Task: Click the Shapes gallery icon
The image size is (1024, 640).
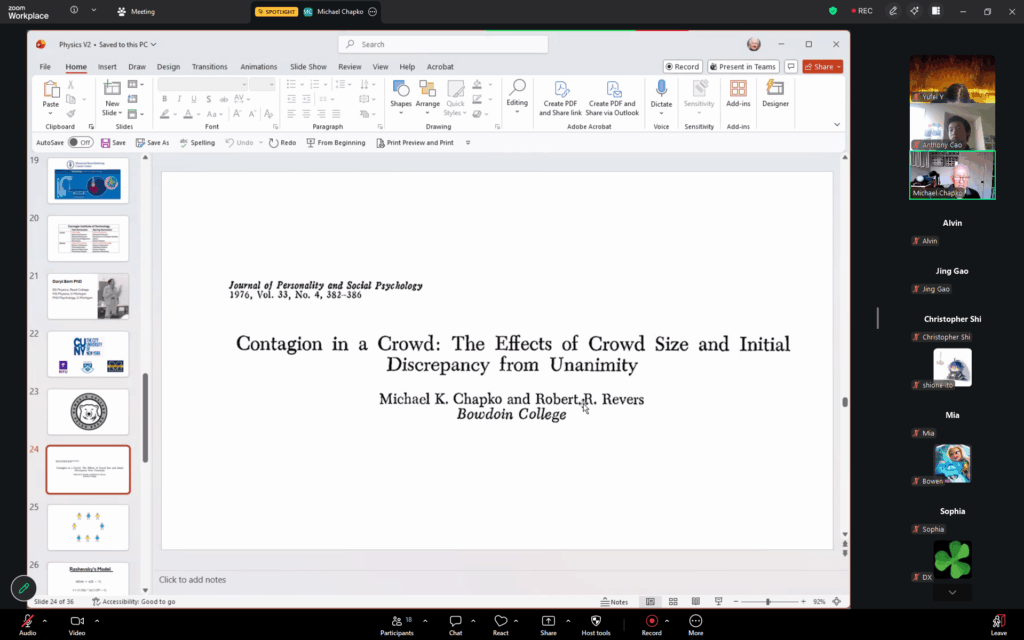Action: tap(401, 89)
